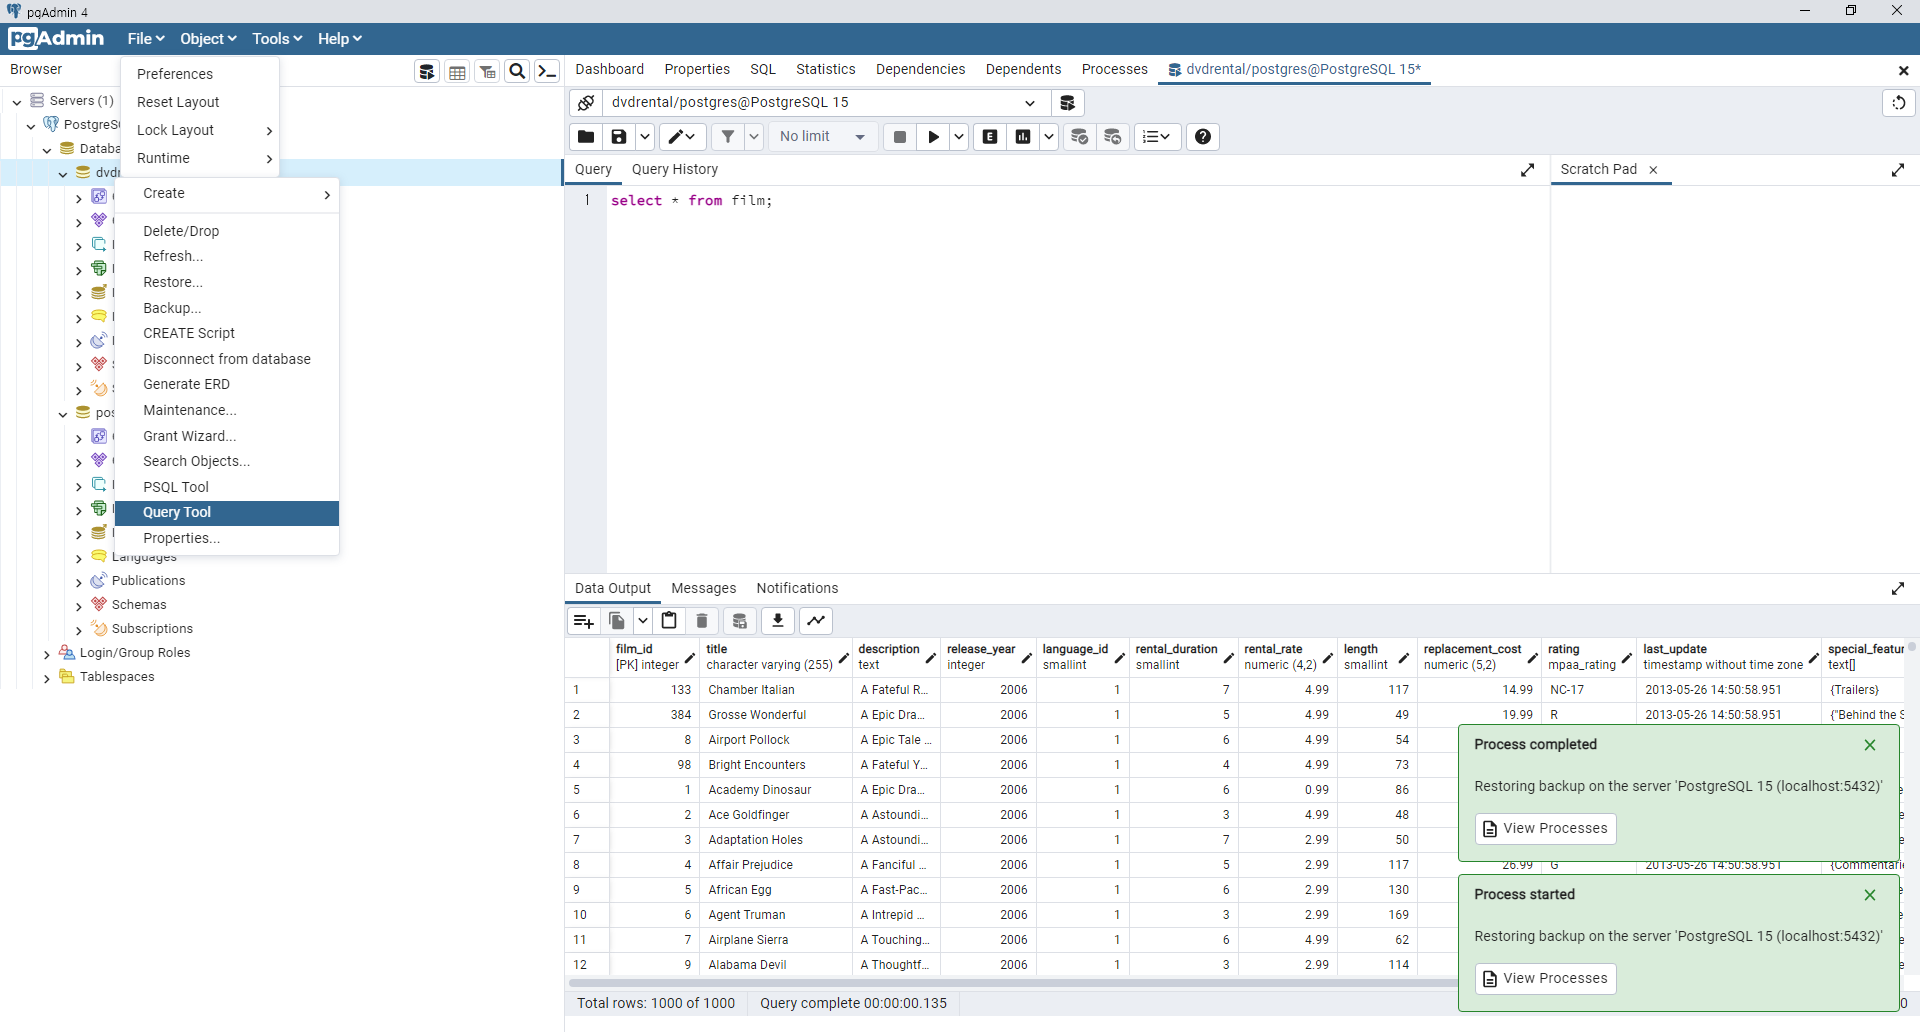Click the Delete row trash icon

702,621
